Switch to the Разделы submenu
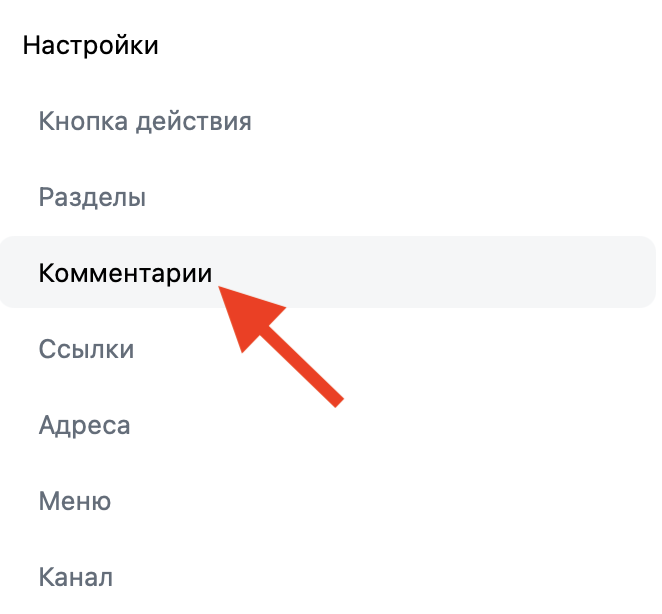The height and width of the screenshot is (614, 662). tap(92, 197)
